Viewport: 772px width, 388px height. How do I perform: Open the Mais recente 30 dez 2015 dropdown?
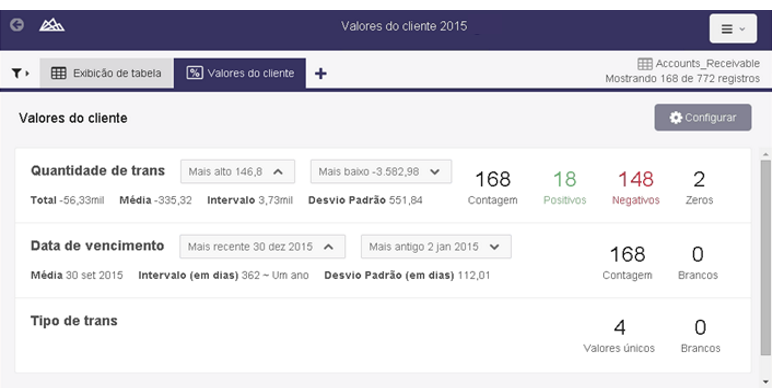pos(262,247)
